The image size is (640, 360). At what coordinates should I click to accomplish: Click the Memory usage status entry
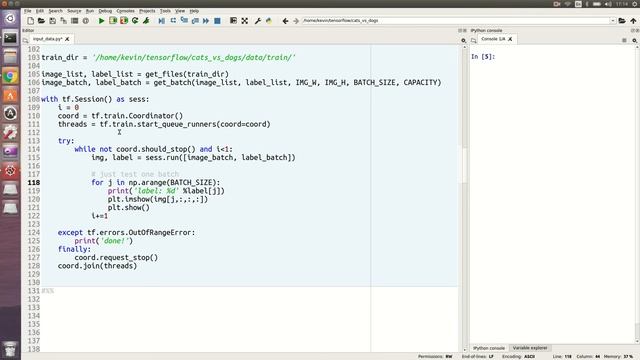point(619,356)
